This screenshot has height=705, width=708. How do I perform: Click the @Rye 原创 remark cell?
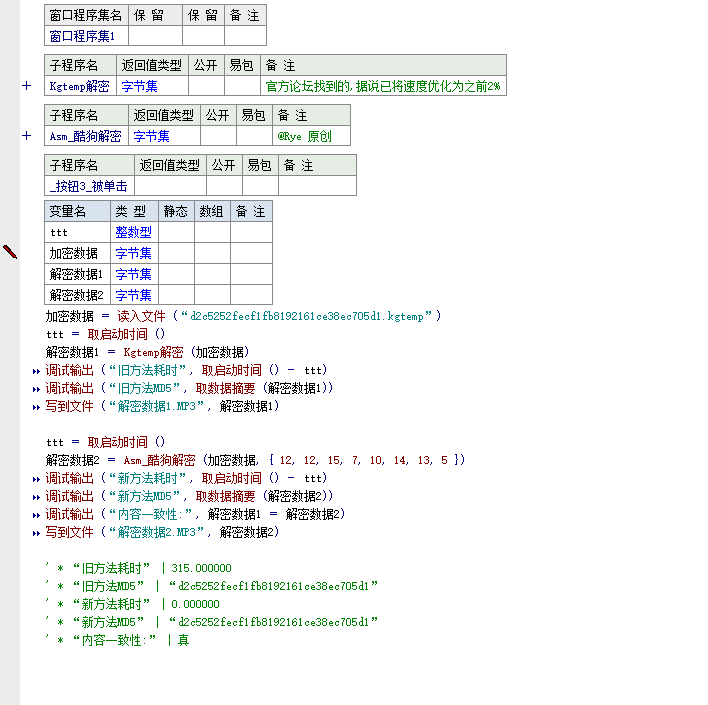point(311,135)
